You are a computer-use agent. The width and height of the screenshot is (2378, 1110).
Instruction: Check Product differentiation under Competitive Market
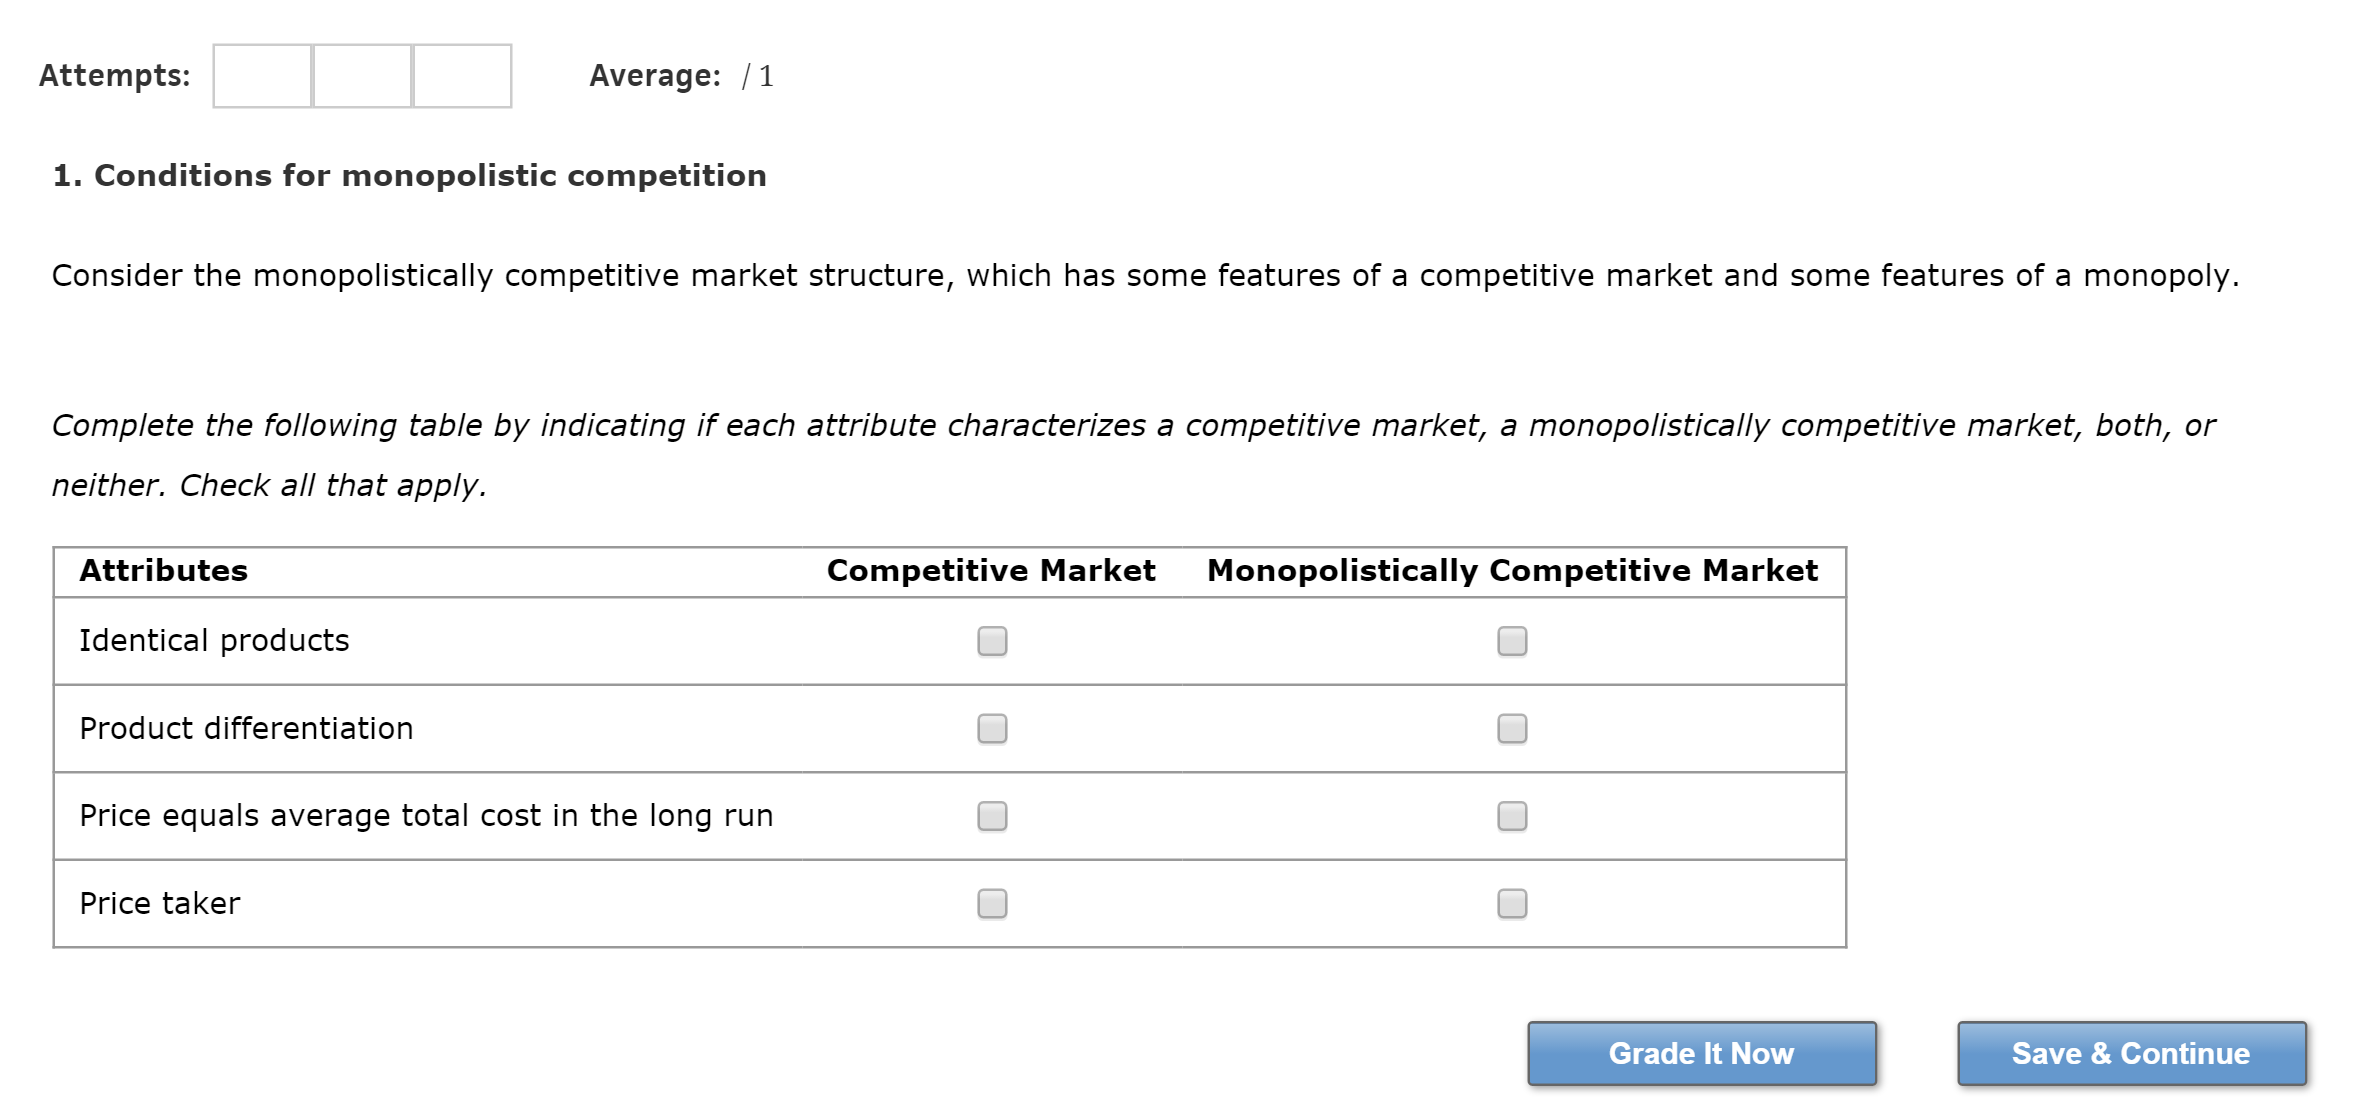992,729
